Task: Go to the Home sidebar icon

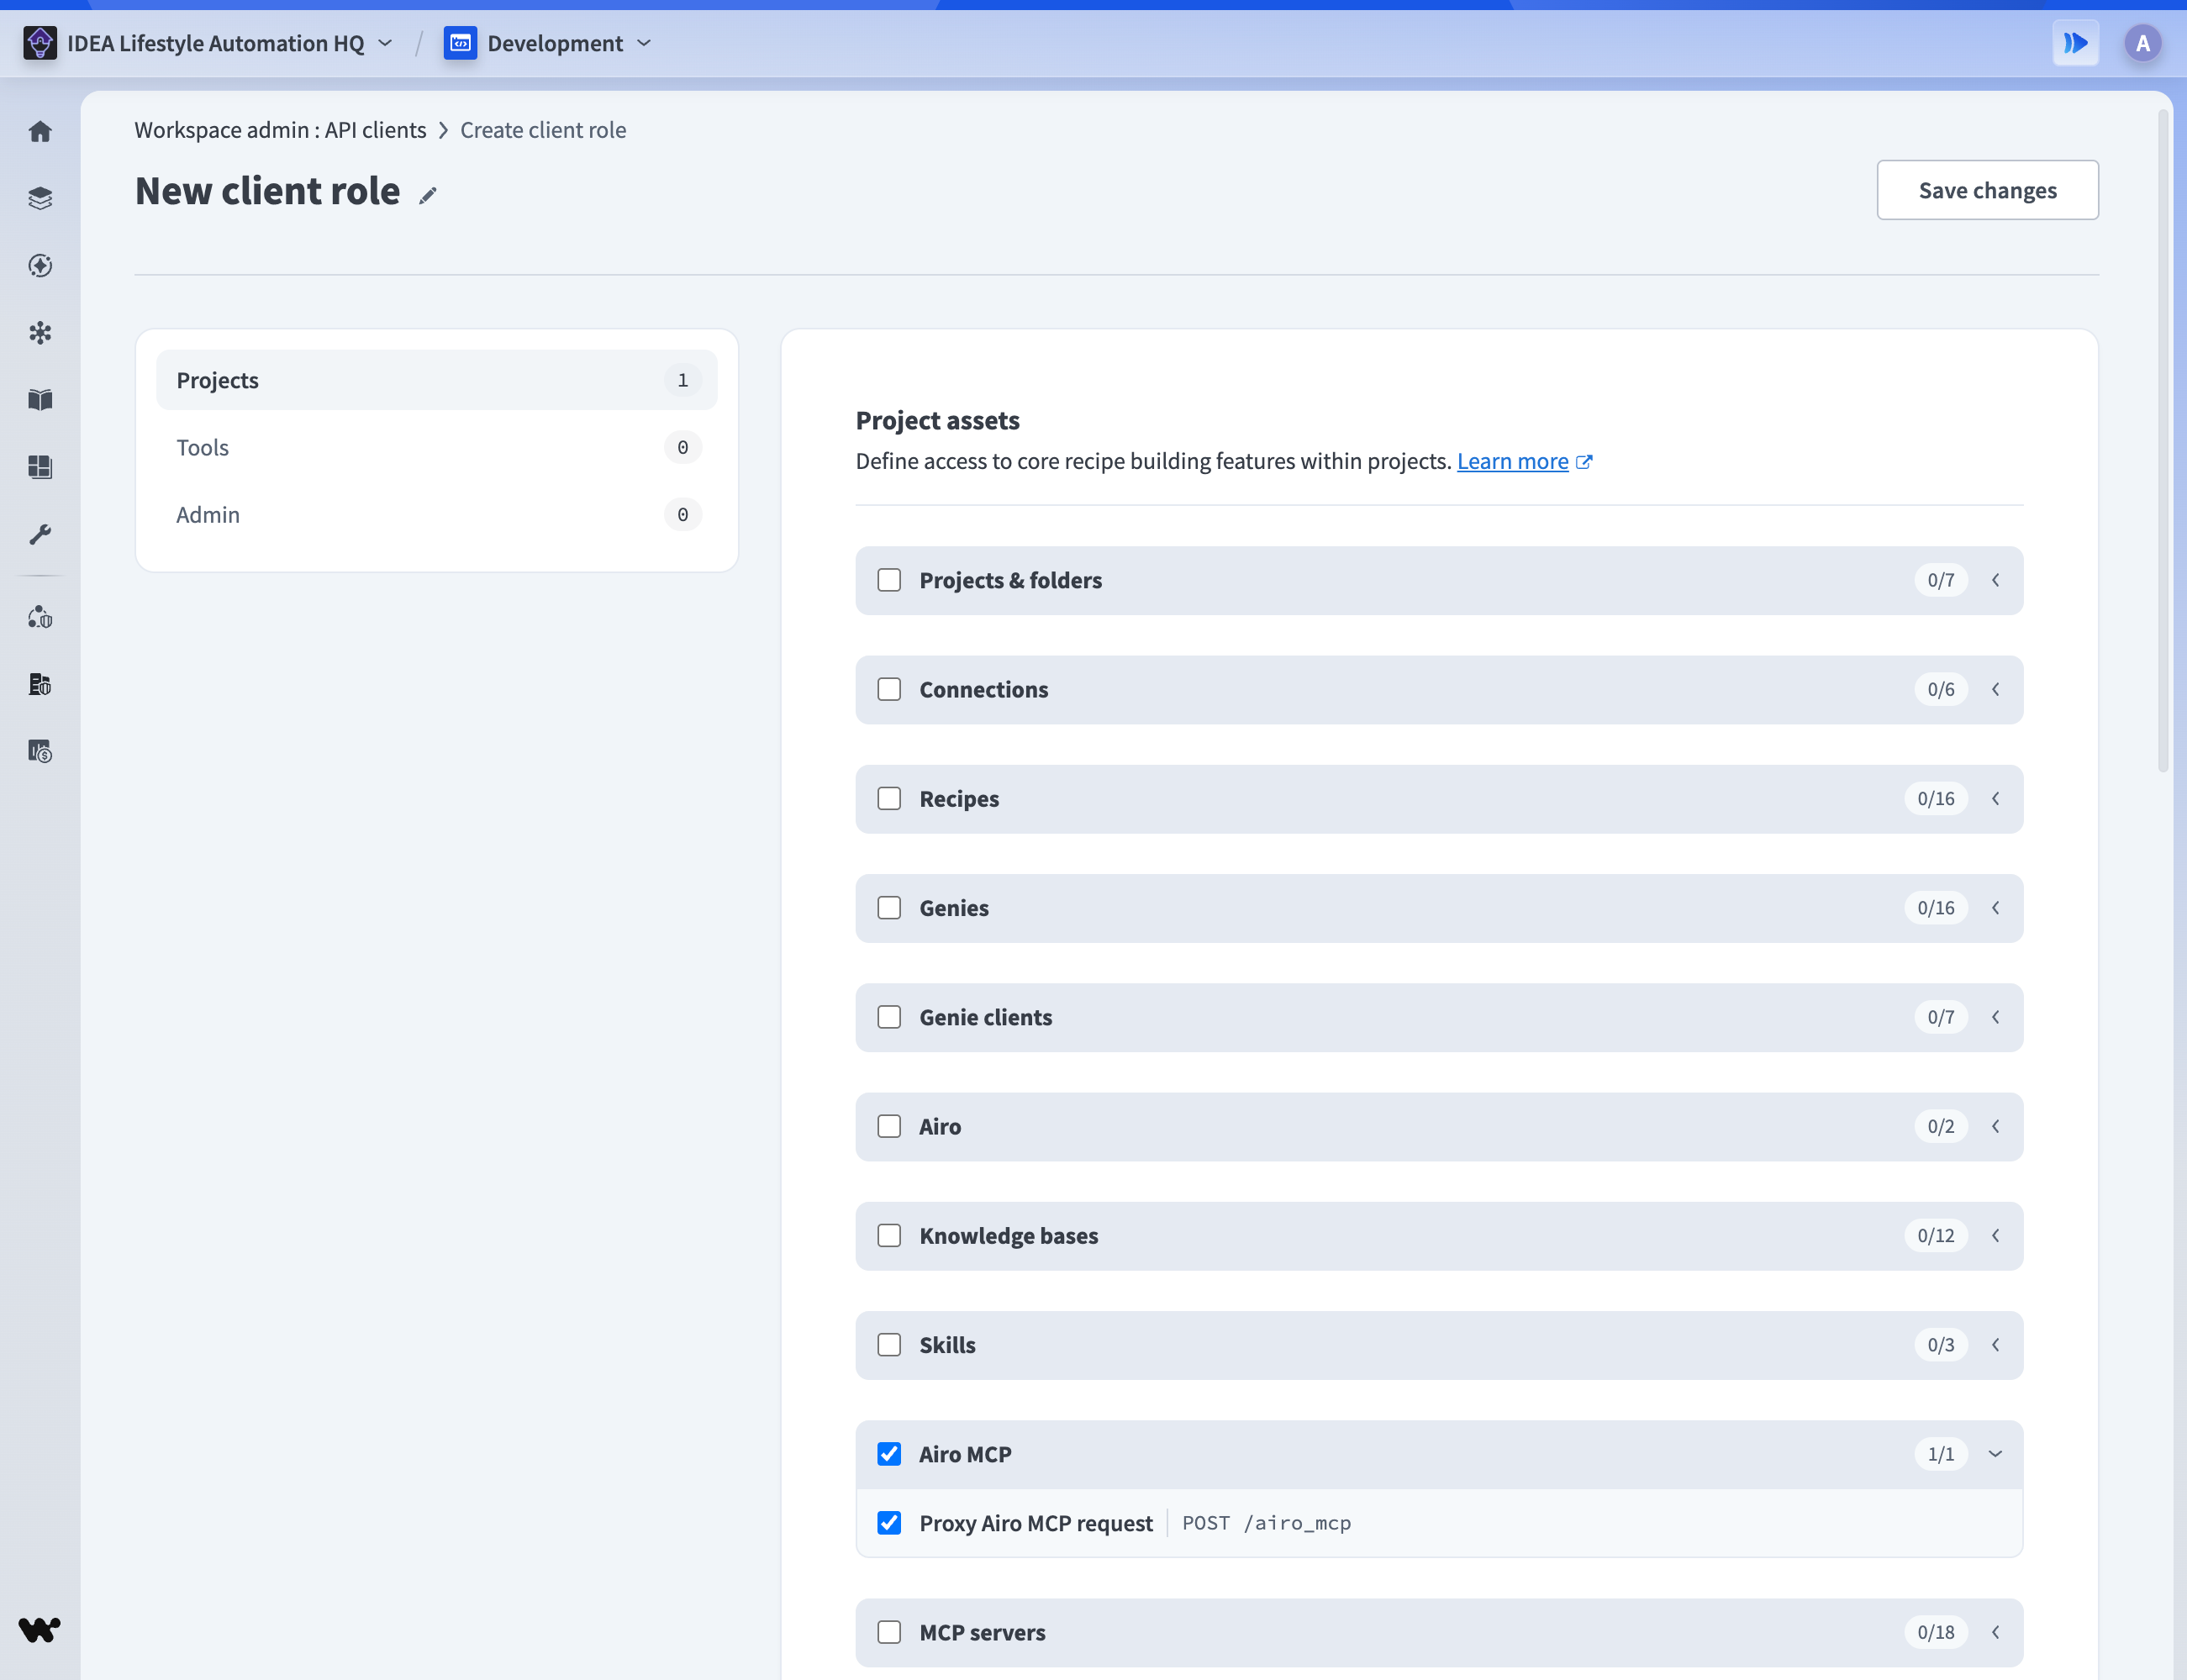Action: [40, 131]
